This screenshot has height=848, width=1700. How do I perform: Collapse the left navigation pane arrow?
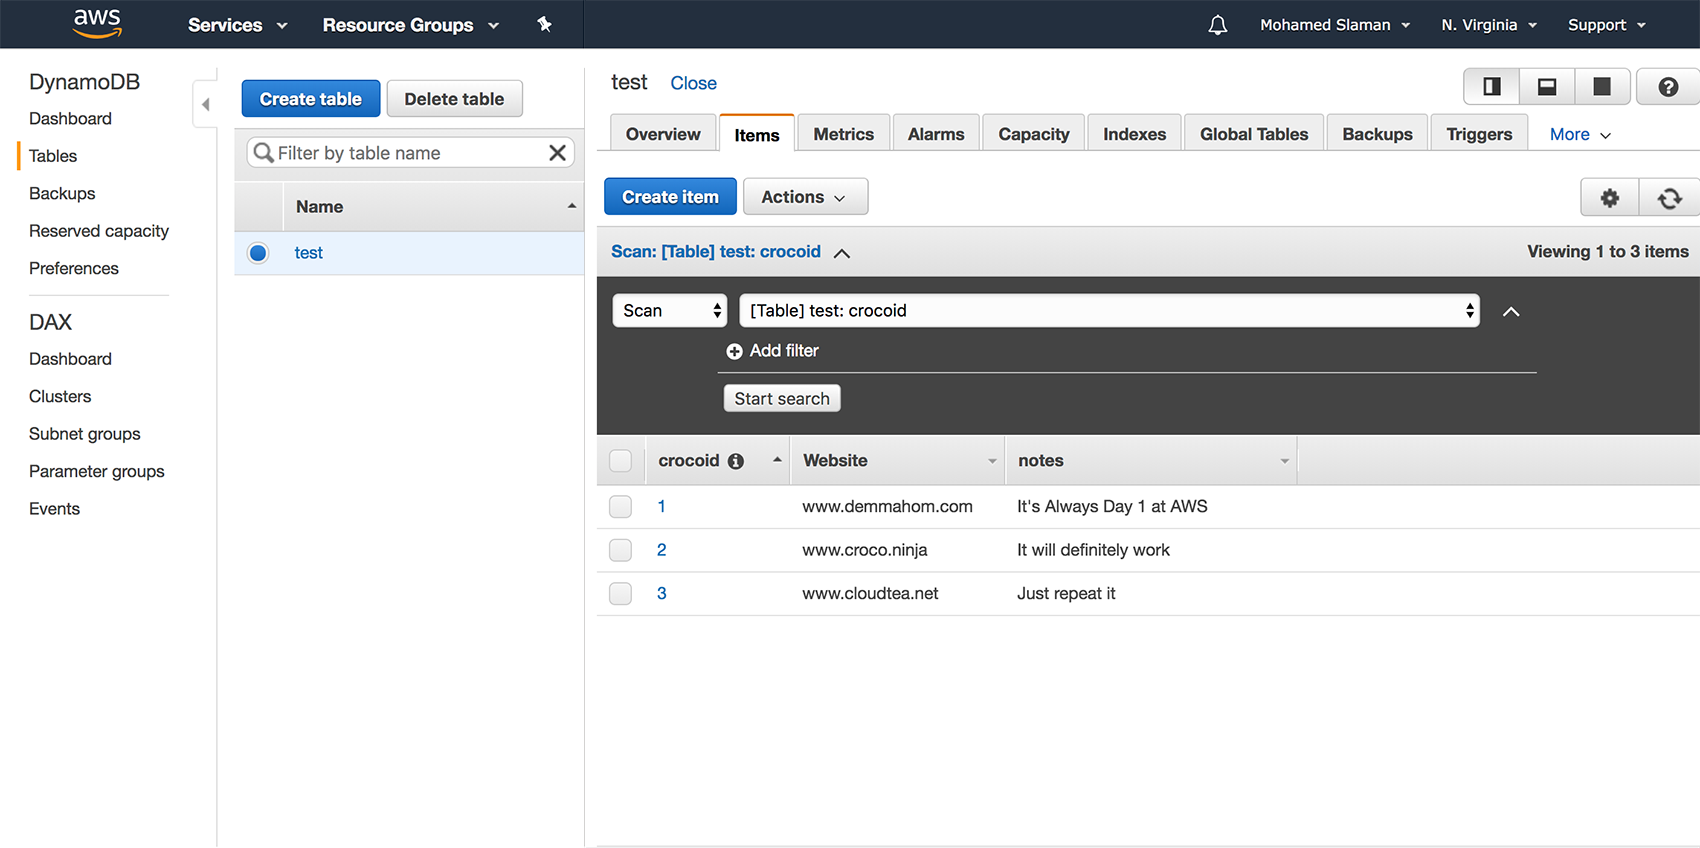205,104
